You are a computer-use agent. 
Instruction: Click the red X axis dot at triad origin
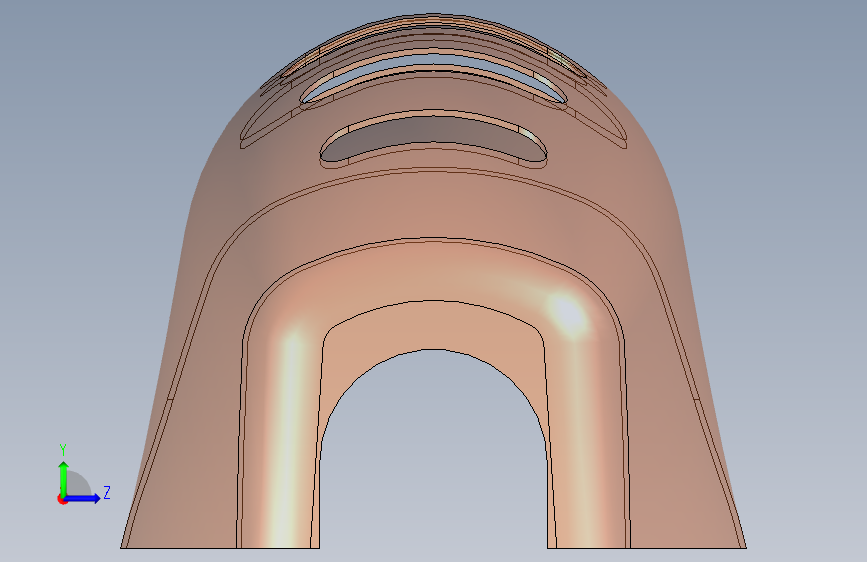62,499
